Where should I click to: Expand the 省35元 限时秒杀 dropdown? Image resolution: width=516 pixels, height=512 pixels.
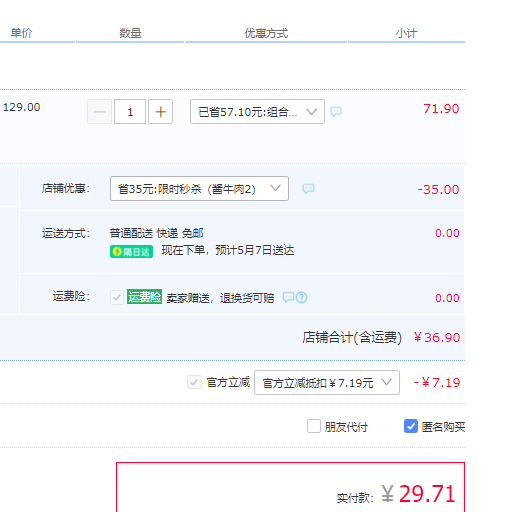(199, 189)
